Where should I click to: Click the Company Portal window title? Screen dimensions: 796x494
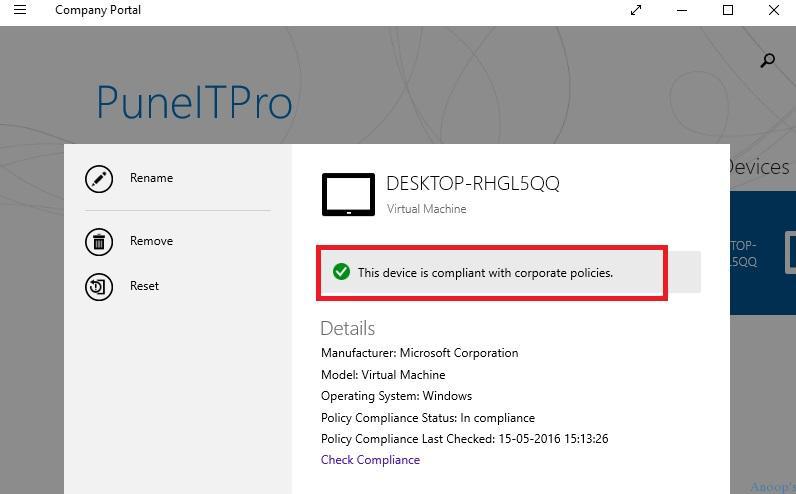(98, 10)
